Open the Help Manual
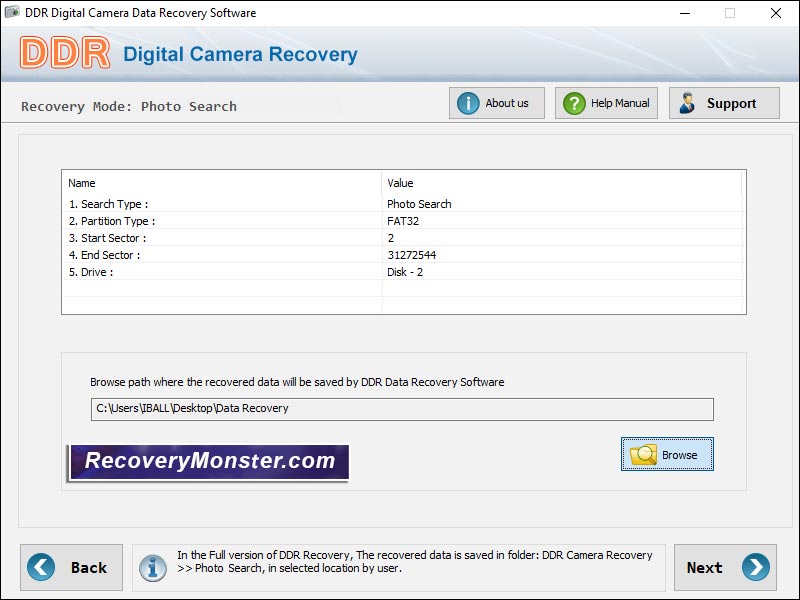 (x=605, y=102)
